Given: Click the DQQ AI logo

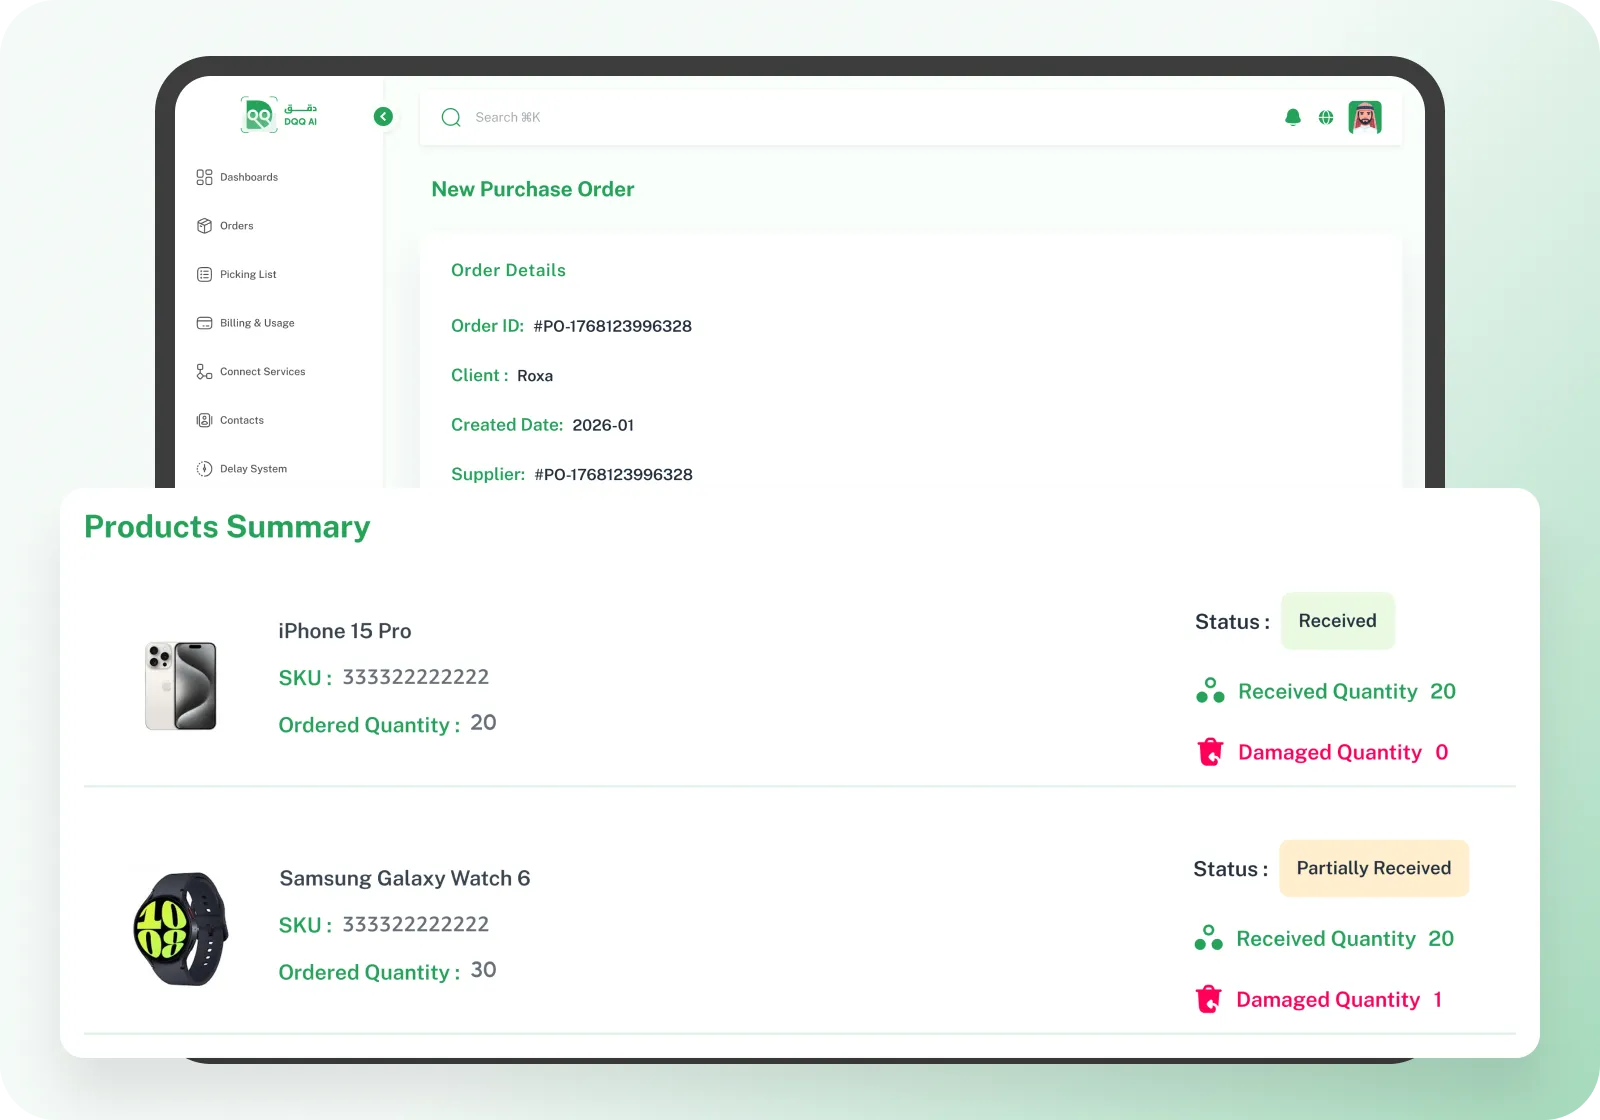Looking at the screenshot, I should tap(279, 115).
